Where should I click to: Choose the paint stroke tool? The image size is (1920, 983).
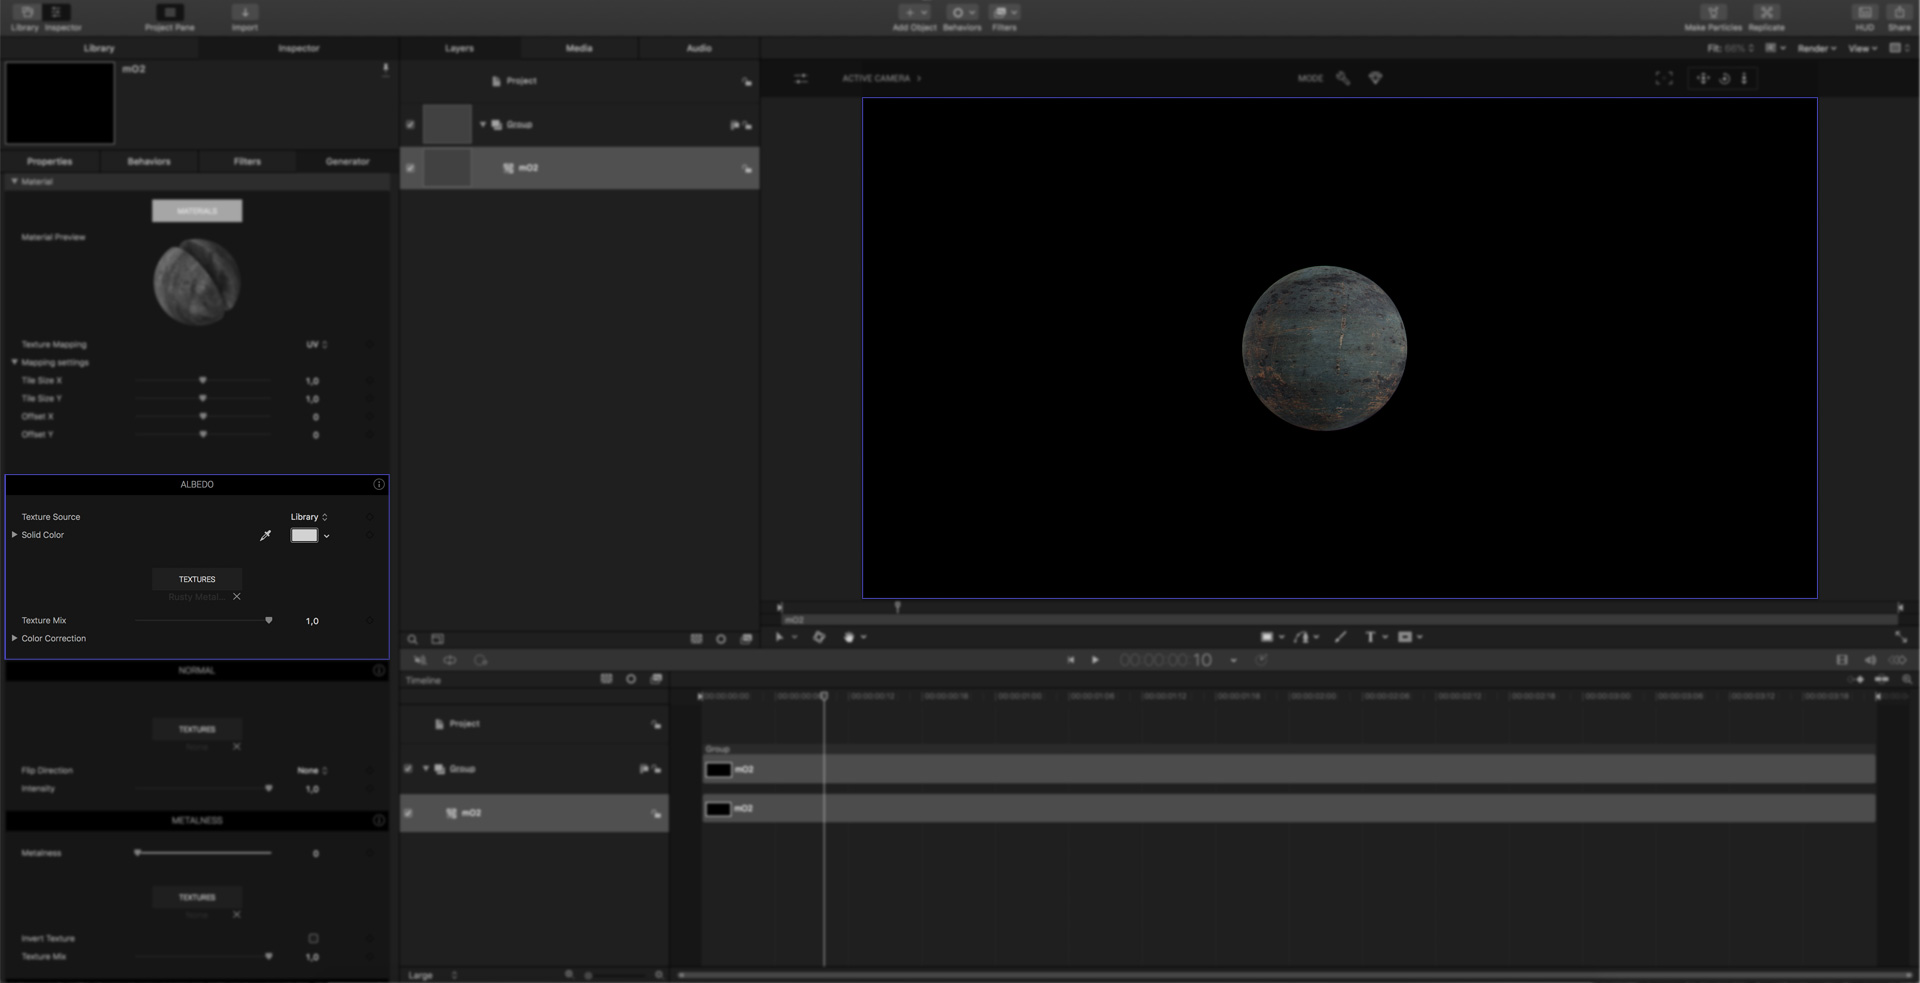pyautogui.click(x=1341, y=637)
